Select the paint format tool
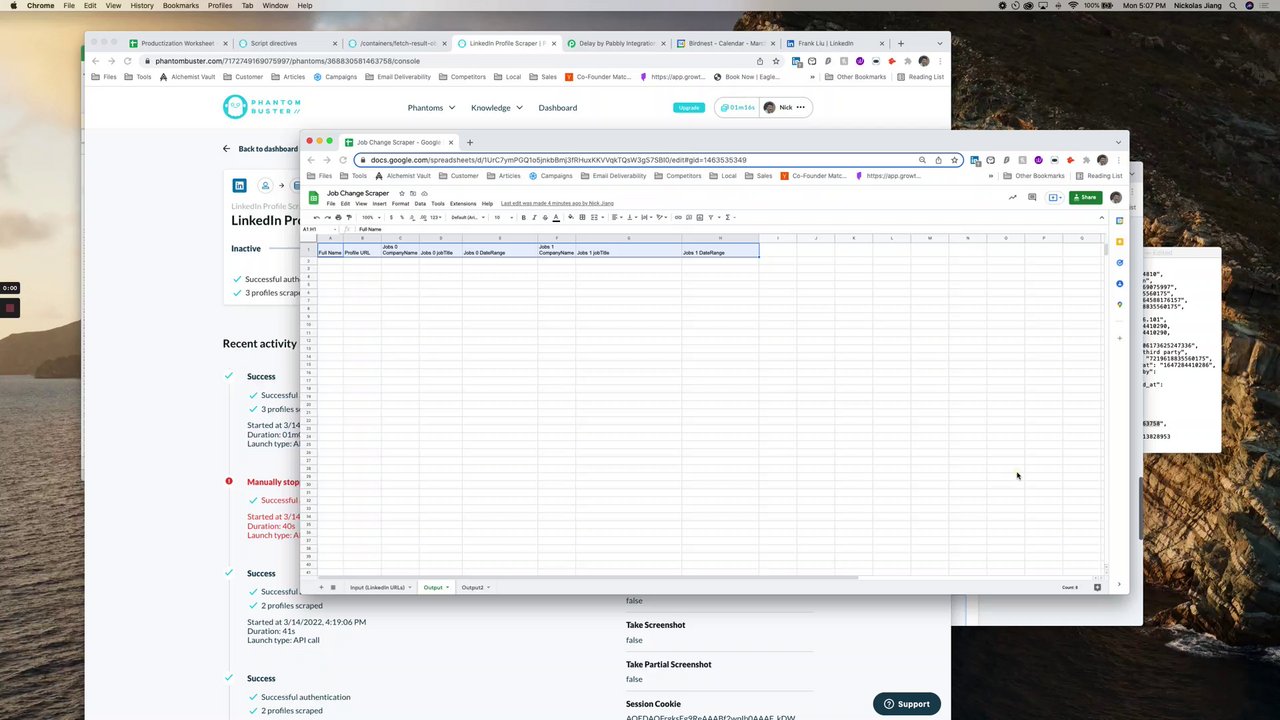 [x=349, y=217]
